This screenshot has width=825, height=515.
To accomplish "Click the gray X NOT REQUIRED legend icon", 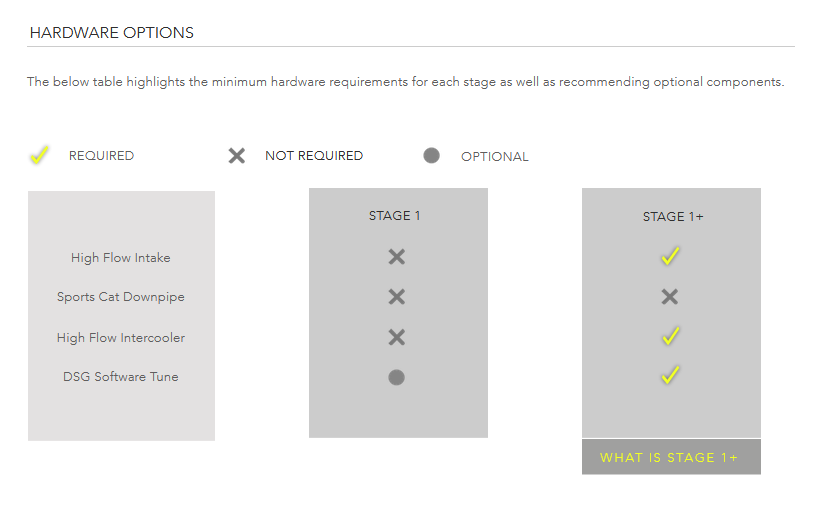I will (237, 156).
